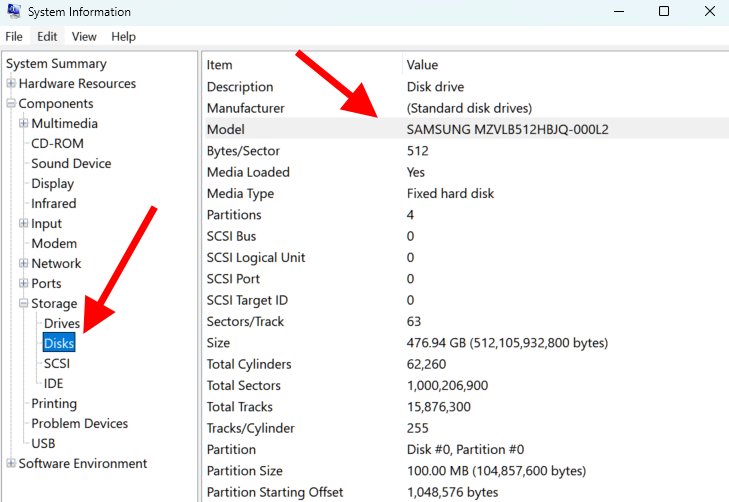Select the Sound Device item
The width and height of the screenshot is (729, 502).
coord(71,164)
